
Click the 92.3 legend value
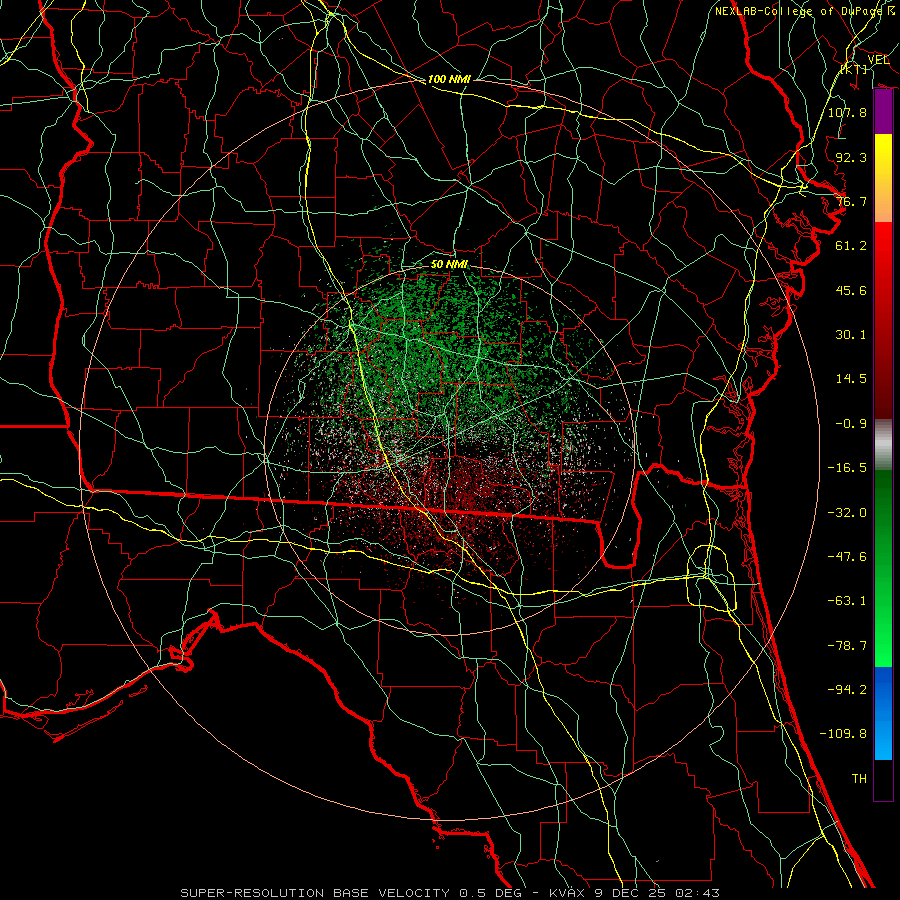[x=851, y=157]
